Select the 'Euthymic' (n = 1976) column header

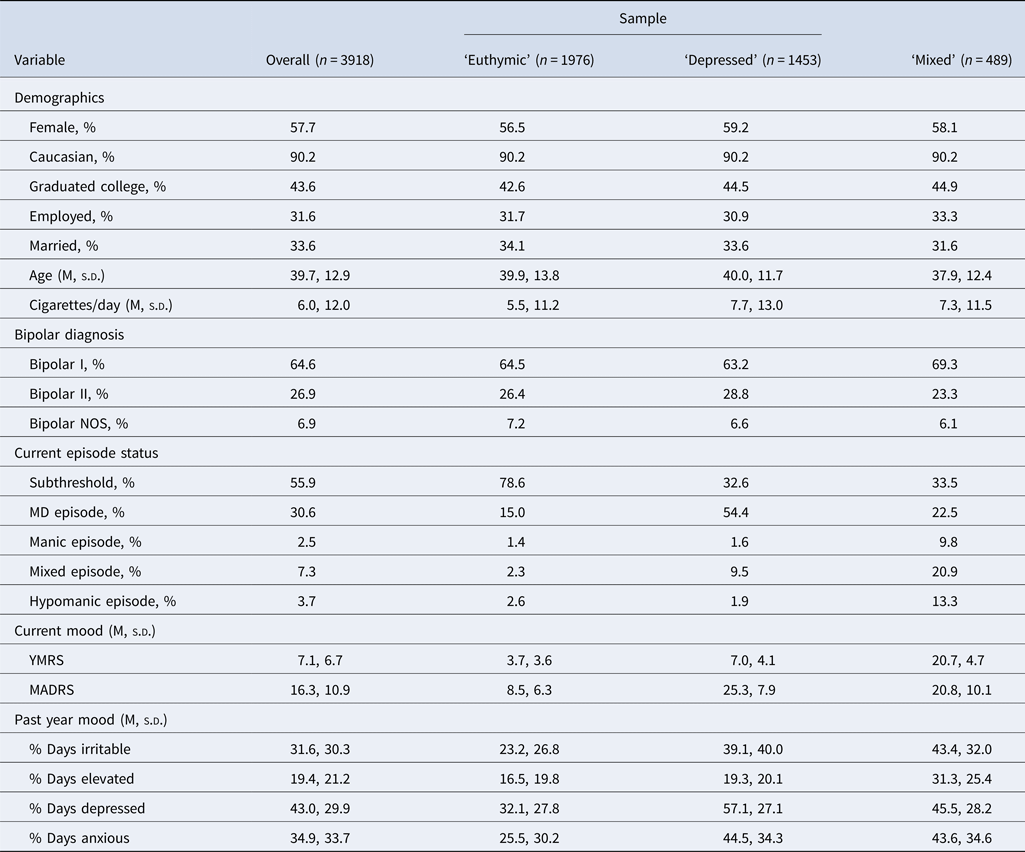coord(528,60)
